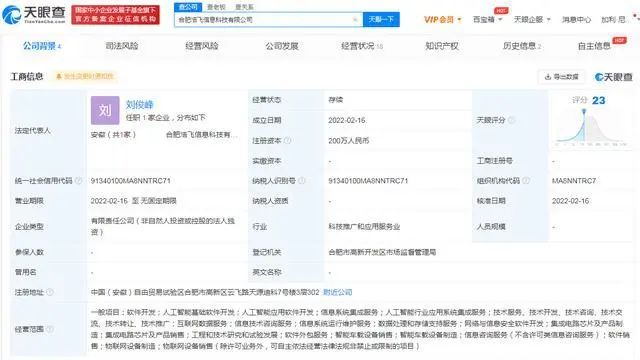640x360 pixels.
Task: Click the bell change-alert icon by 工商信息
Action: coord(59,76)
